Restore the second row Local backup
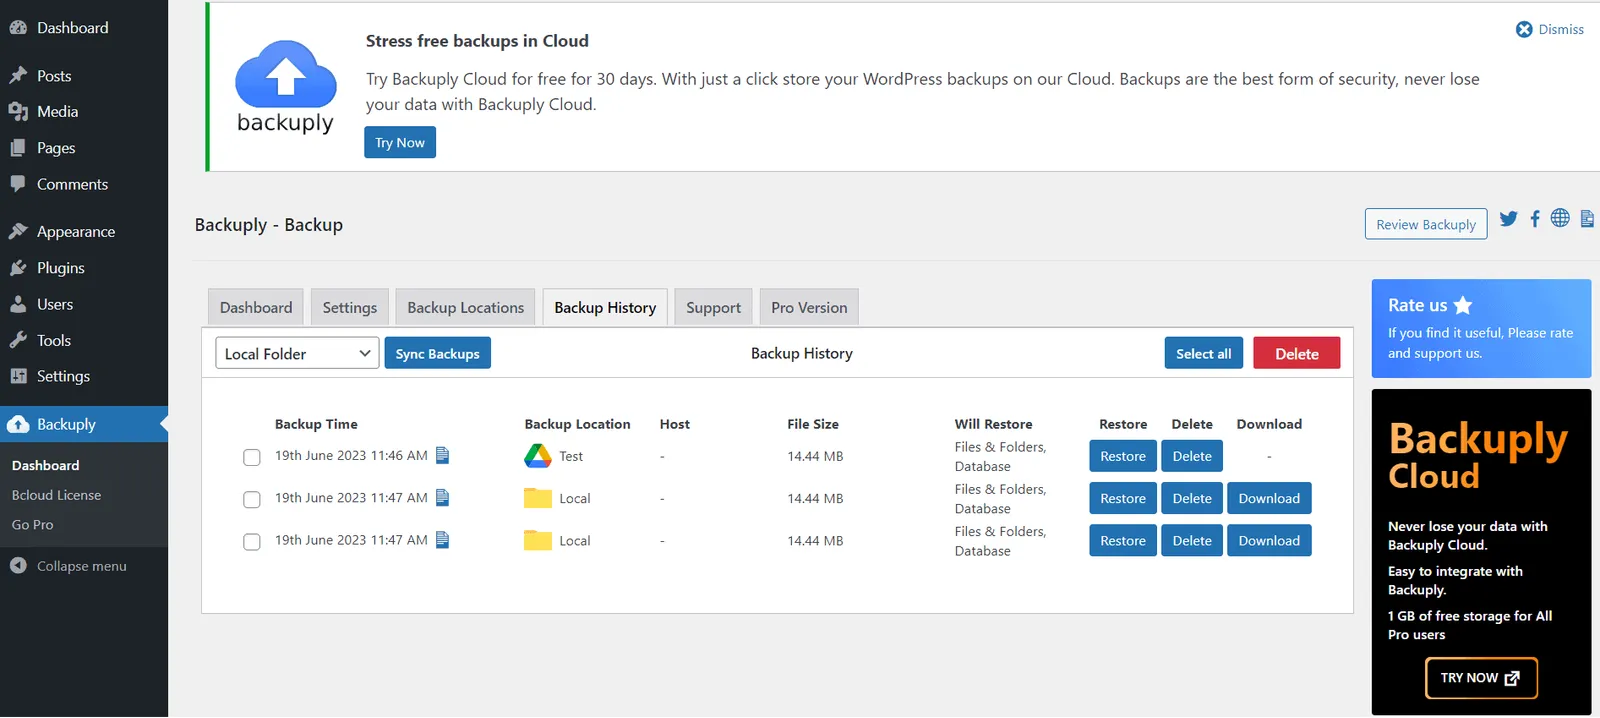This screenshot has width=1600, height=718. pos(1123,498)
